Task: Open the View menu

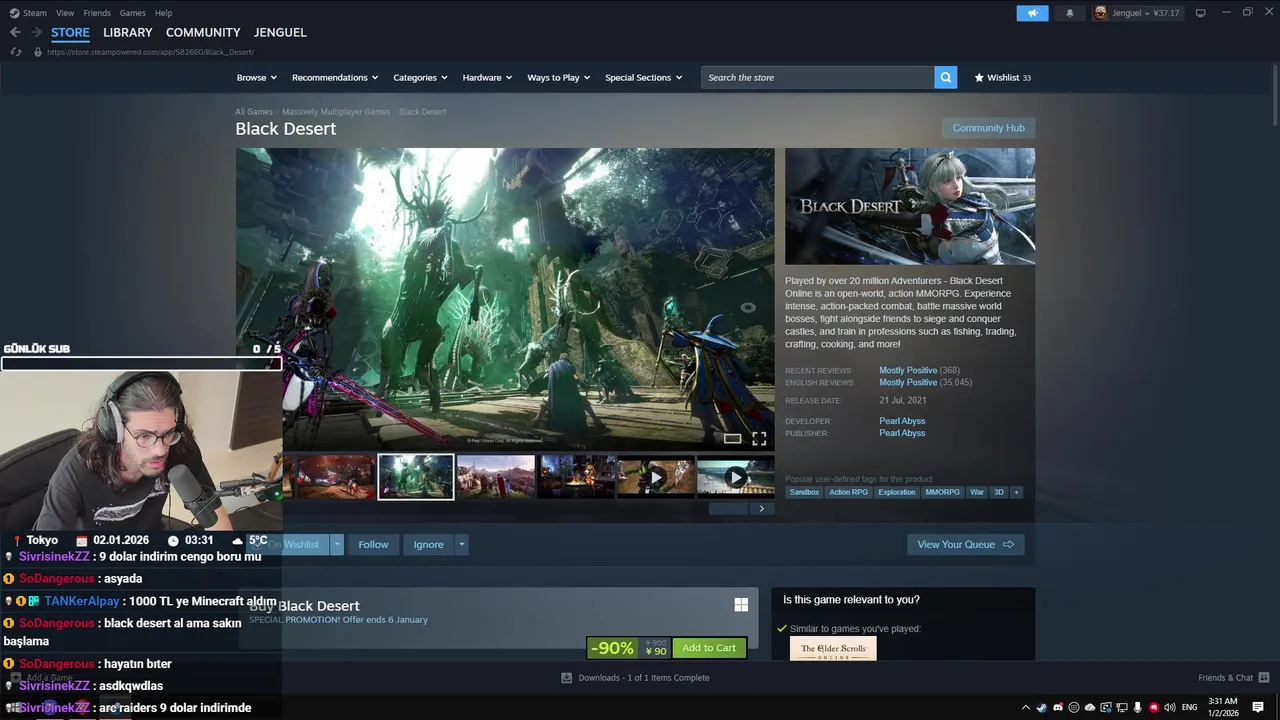Action: [x=65, y=13]
